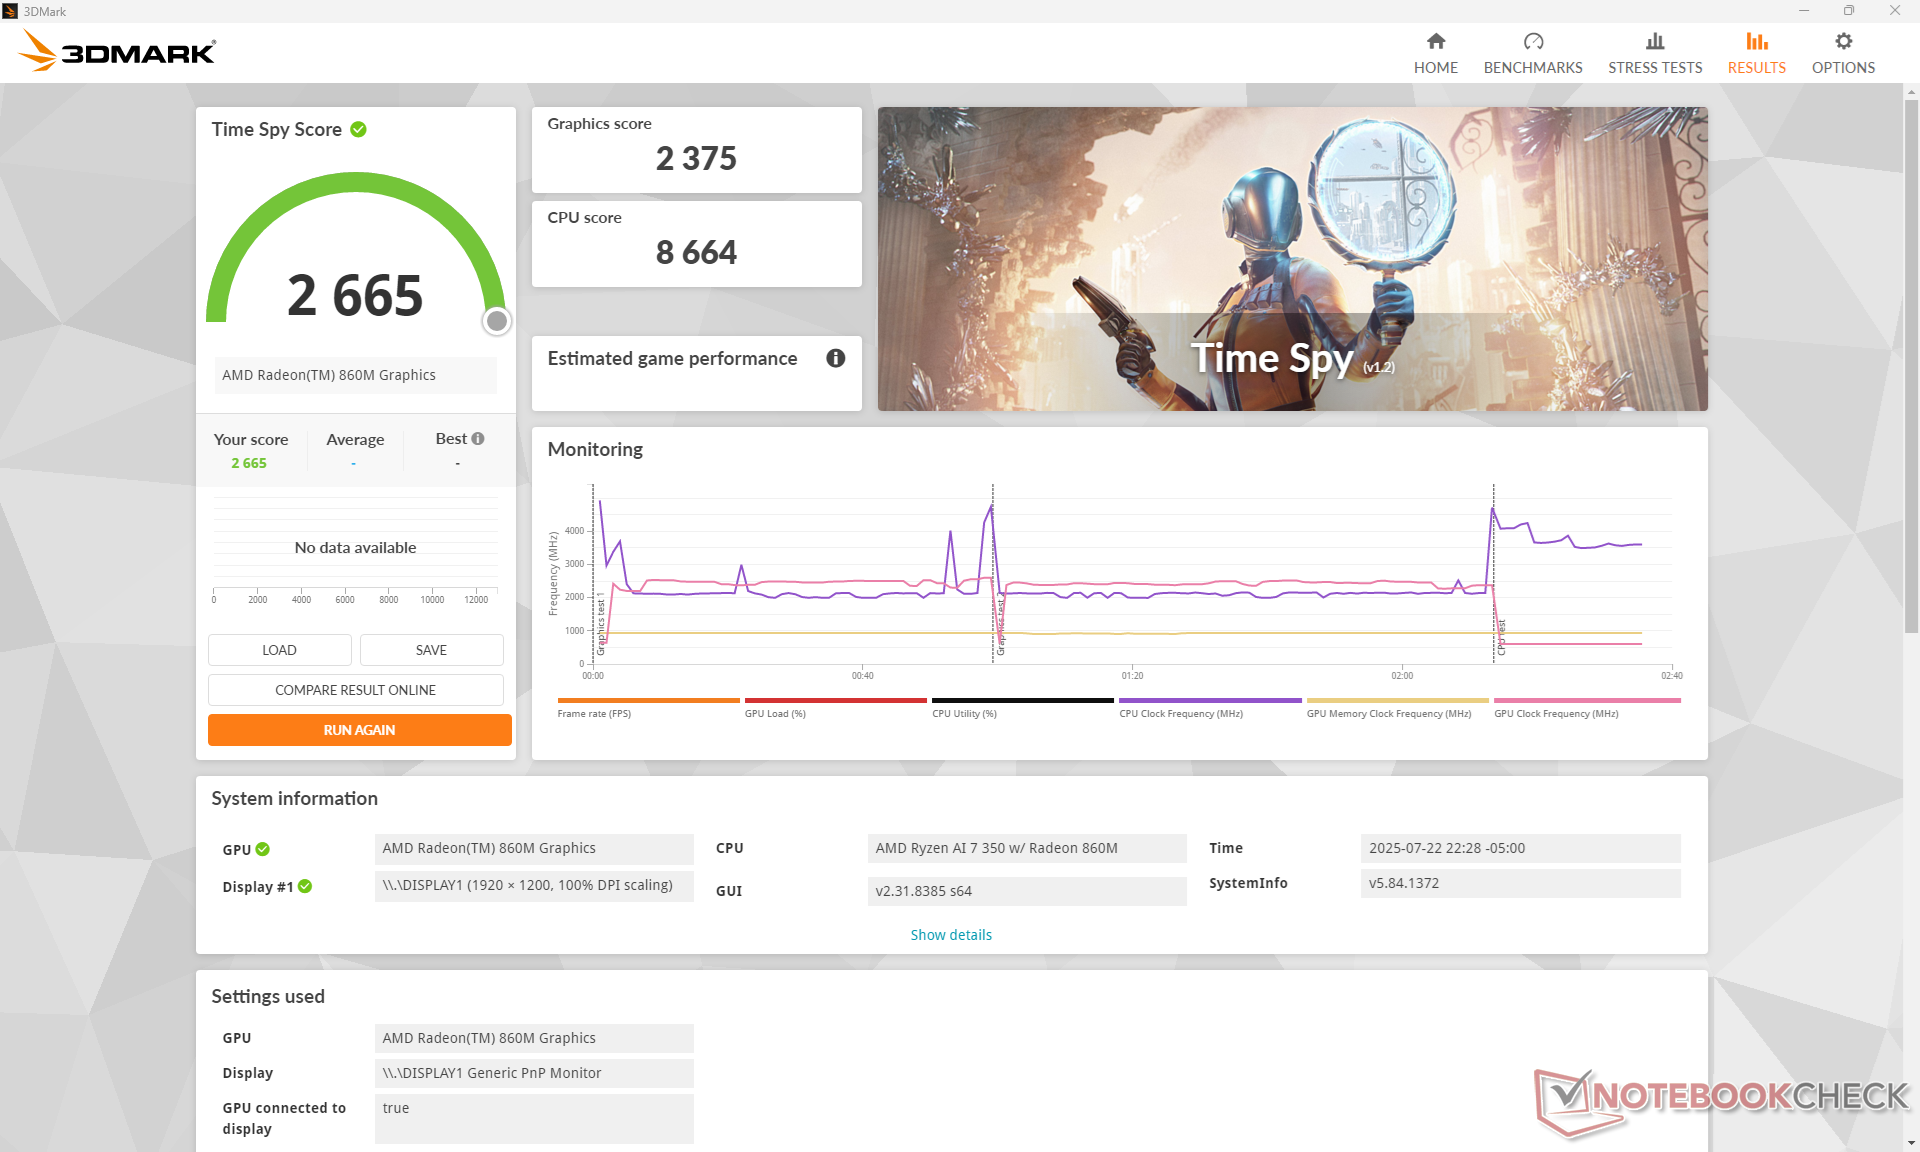Open the Options gear icon
This screenshot has width=1920, height=1152.
(x=1842, y=41)
